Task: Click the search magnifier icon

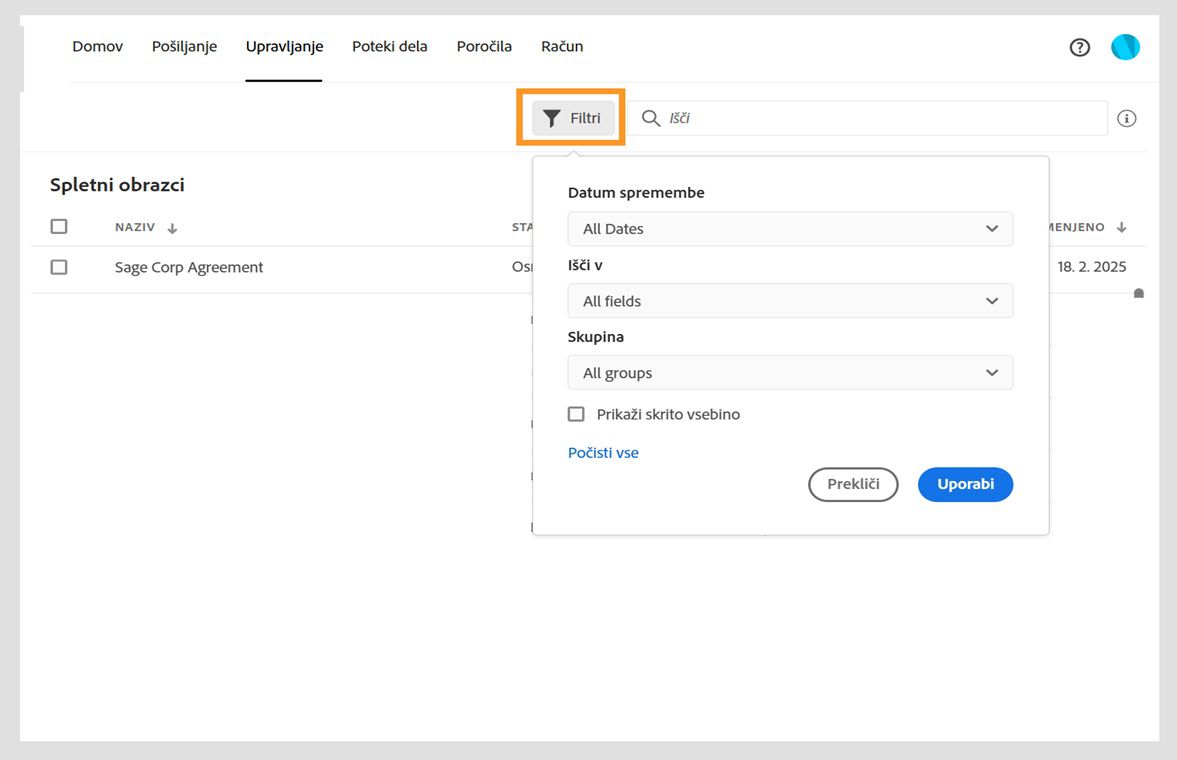Action: (x=651, y=118)
